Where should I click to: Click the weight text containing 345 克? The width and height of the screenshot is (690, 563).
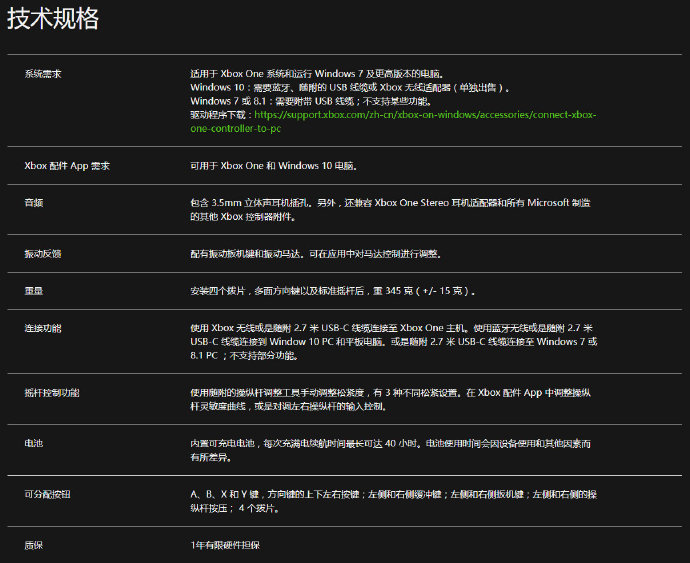(x=332, y=291)
